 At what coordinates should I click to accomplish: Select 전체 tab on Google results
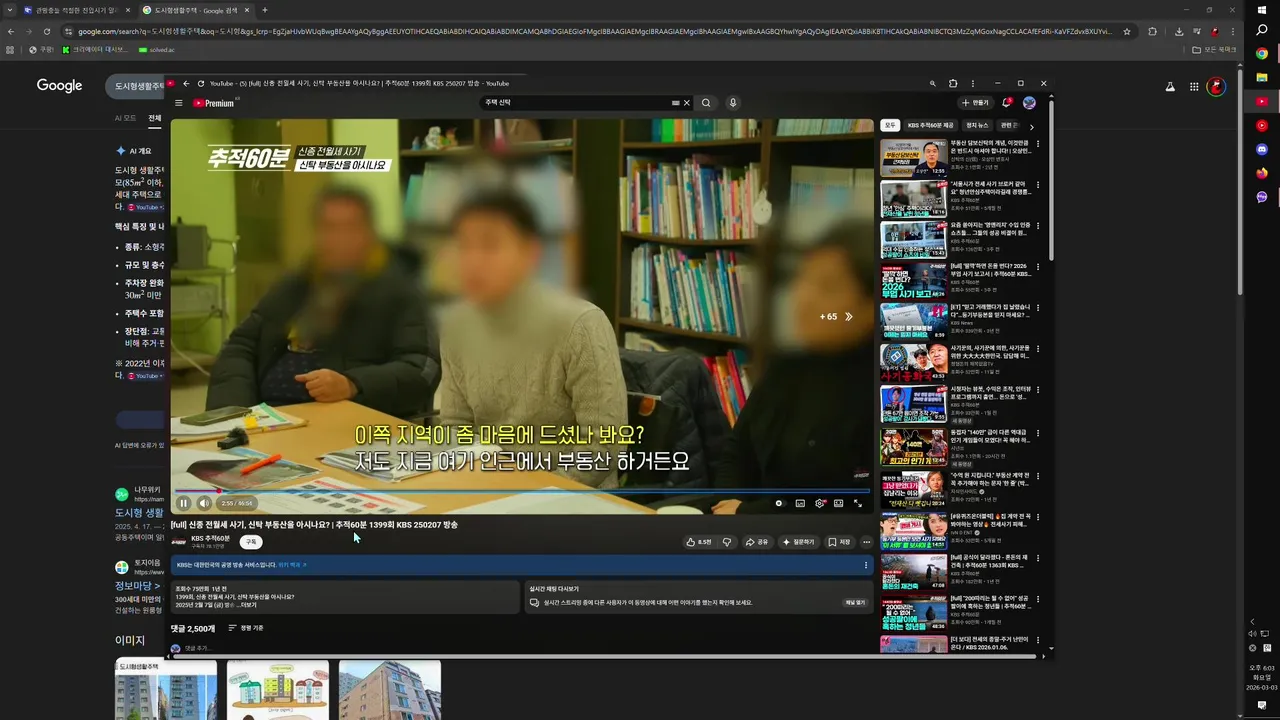(155, 118)
